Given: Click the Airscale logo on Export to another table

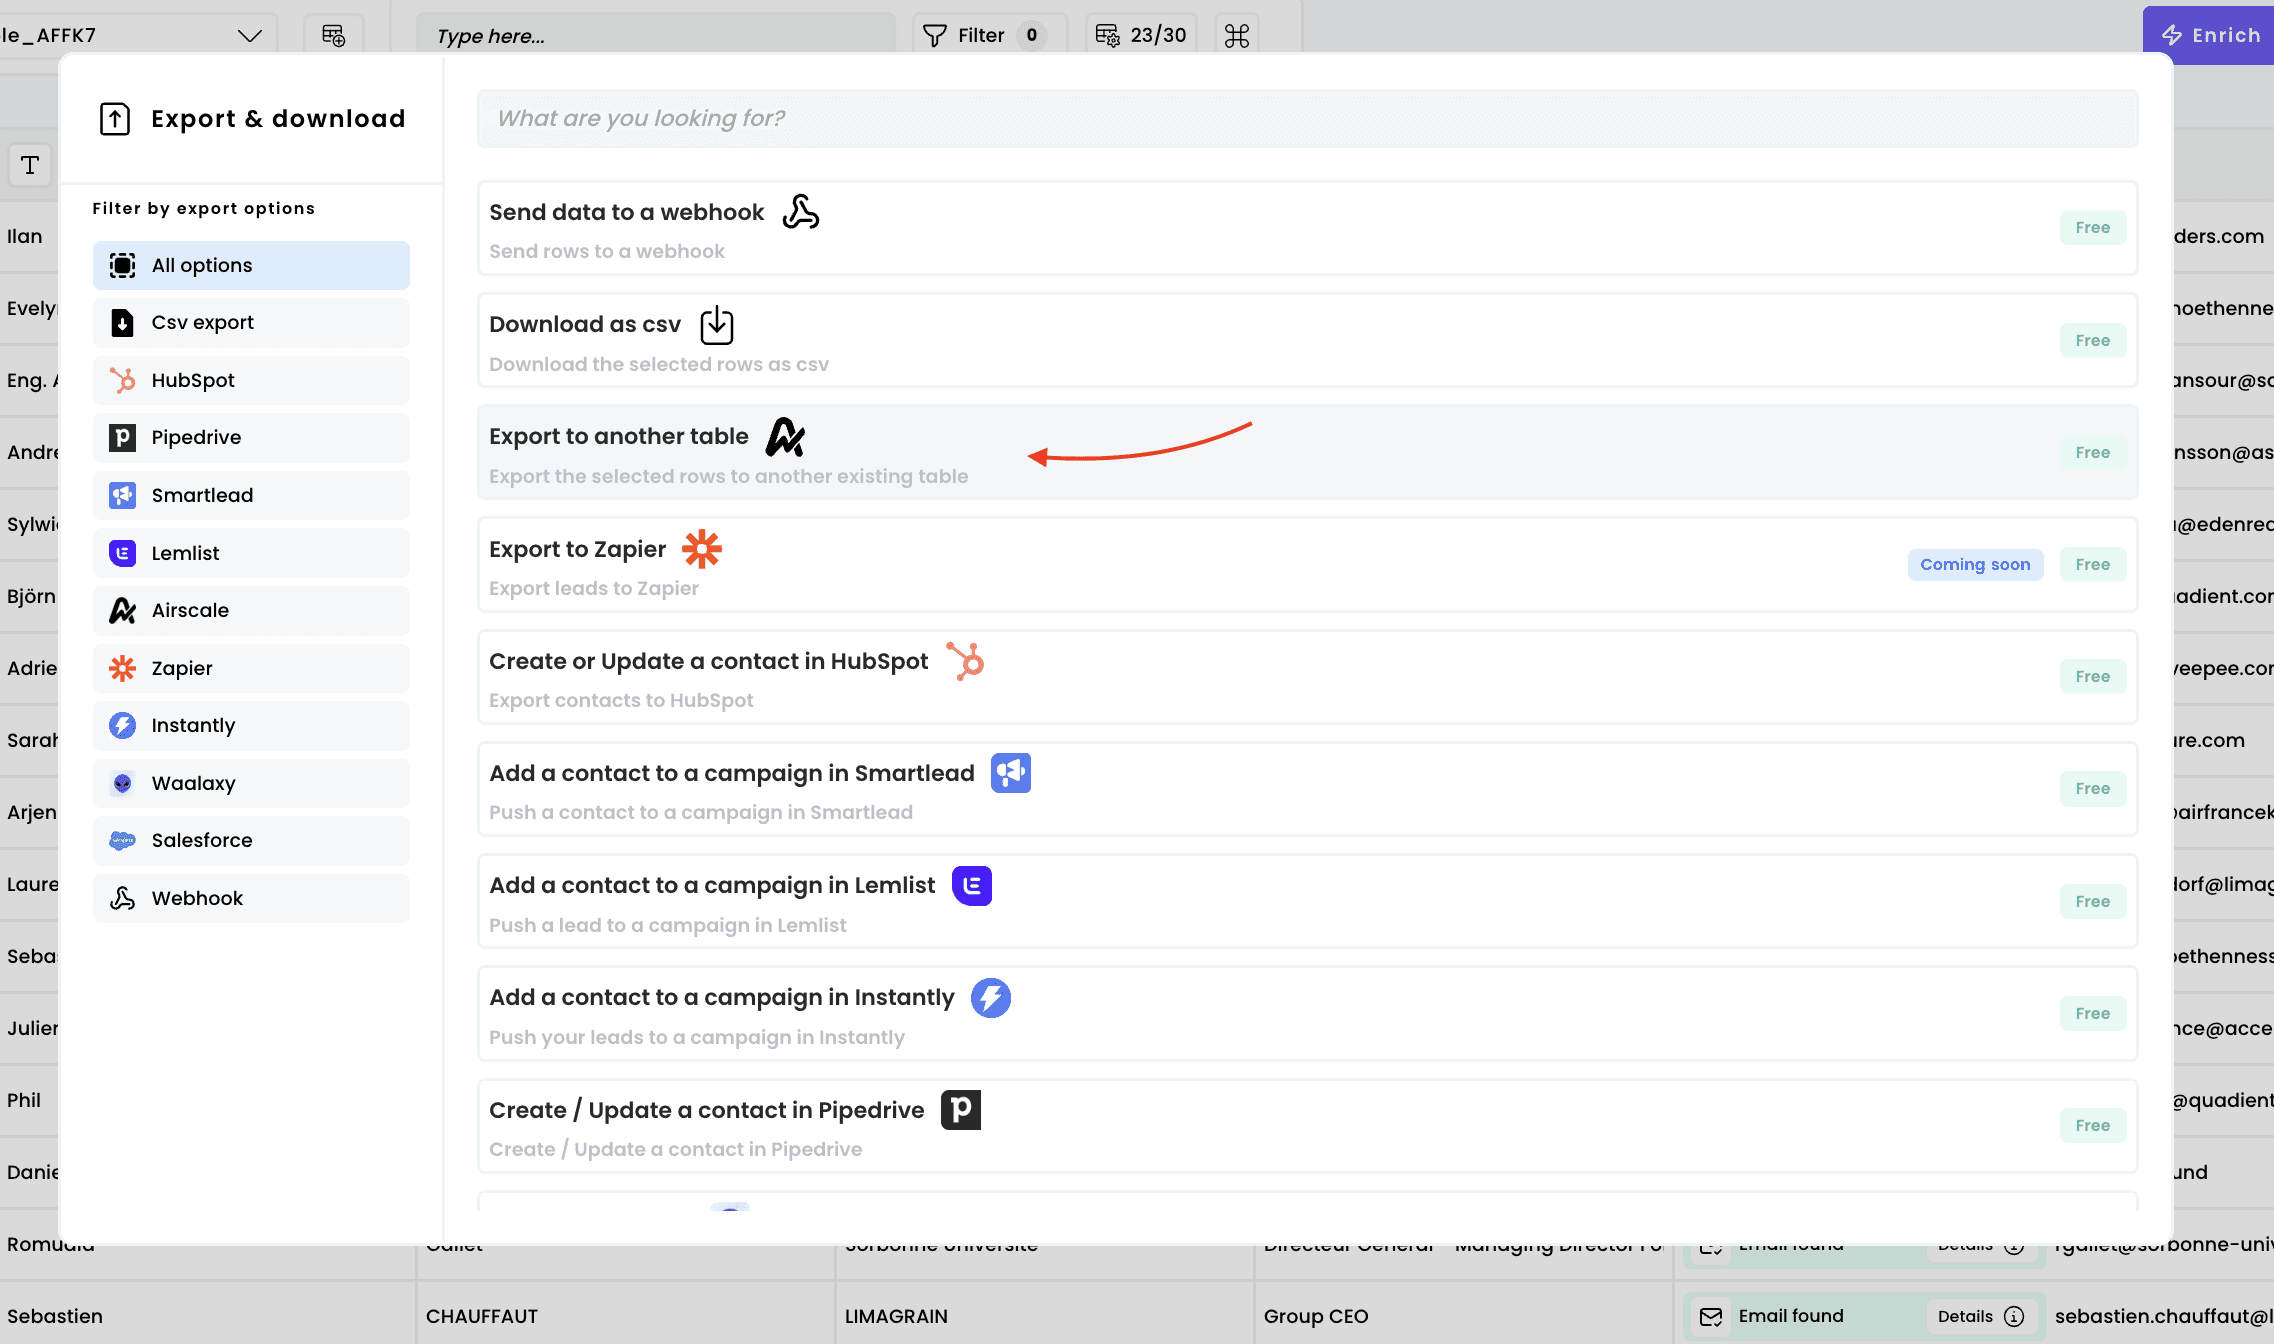Looking at the screenshot, I should 785,437.
